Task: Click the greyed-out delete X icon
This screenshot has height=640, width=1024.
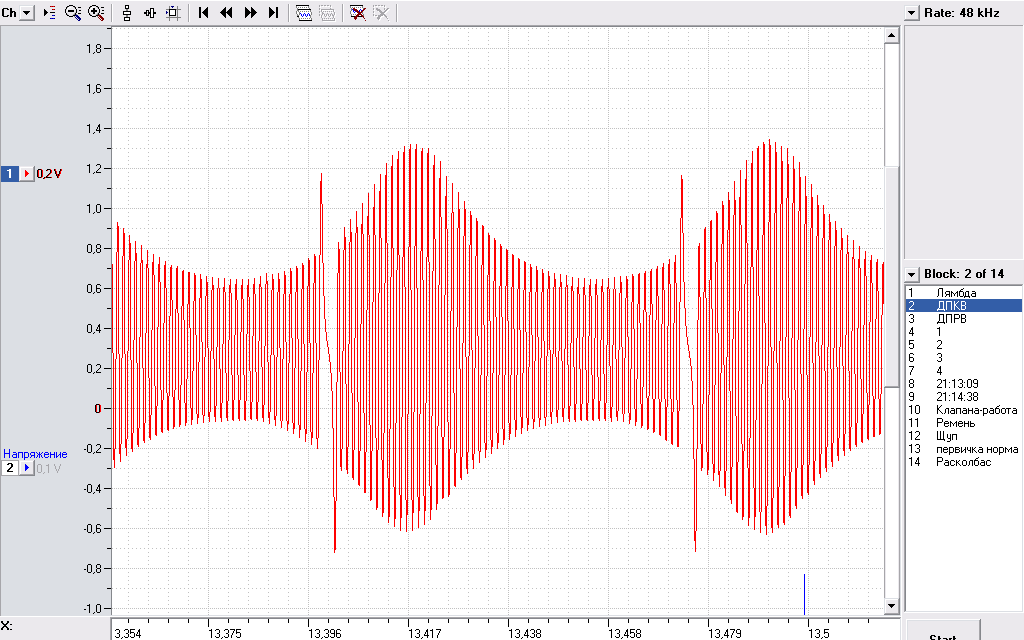Action: pyautogui.click(x=381, y=12)
